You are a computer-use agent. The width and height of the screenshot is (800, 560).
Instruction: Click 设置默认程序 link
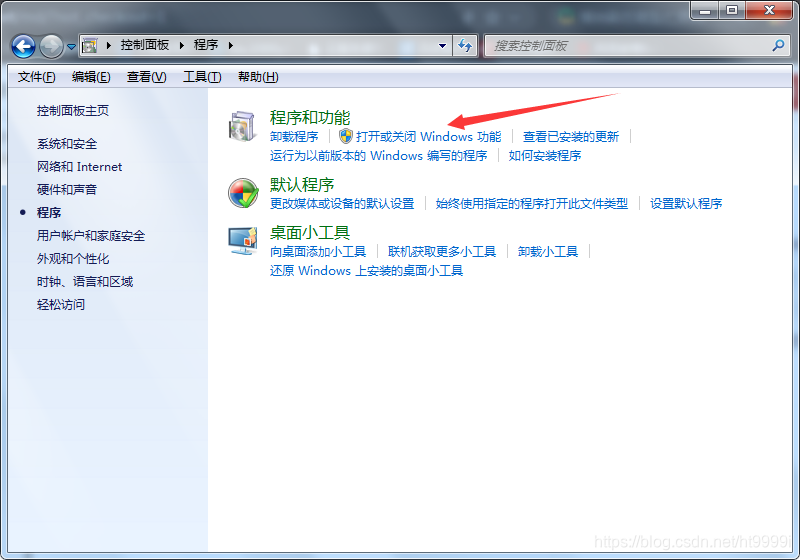[686, 203]
